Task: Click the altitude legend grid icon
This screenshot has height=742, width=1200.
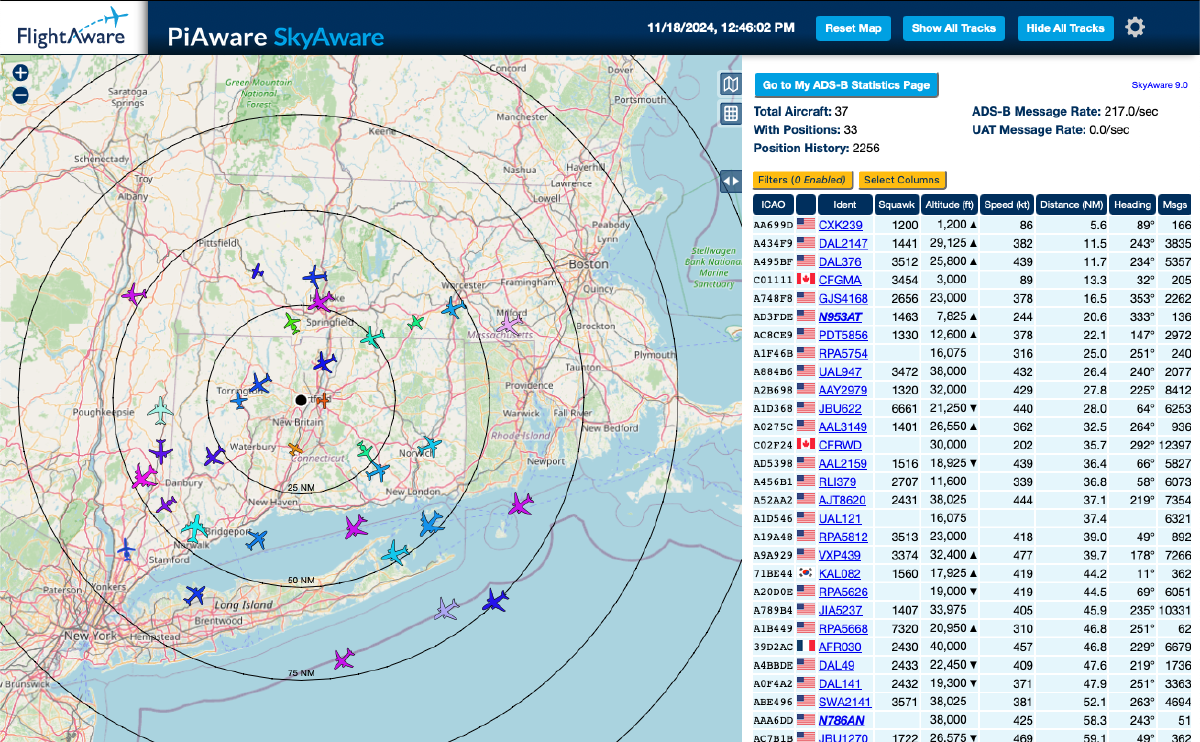Action: coord(733,113)
